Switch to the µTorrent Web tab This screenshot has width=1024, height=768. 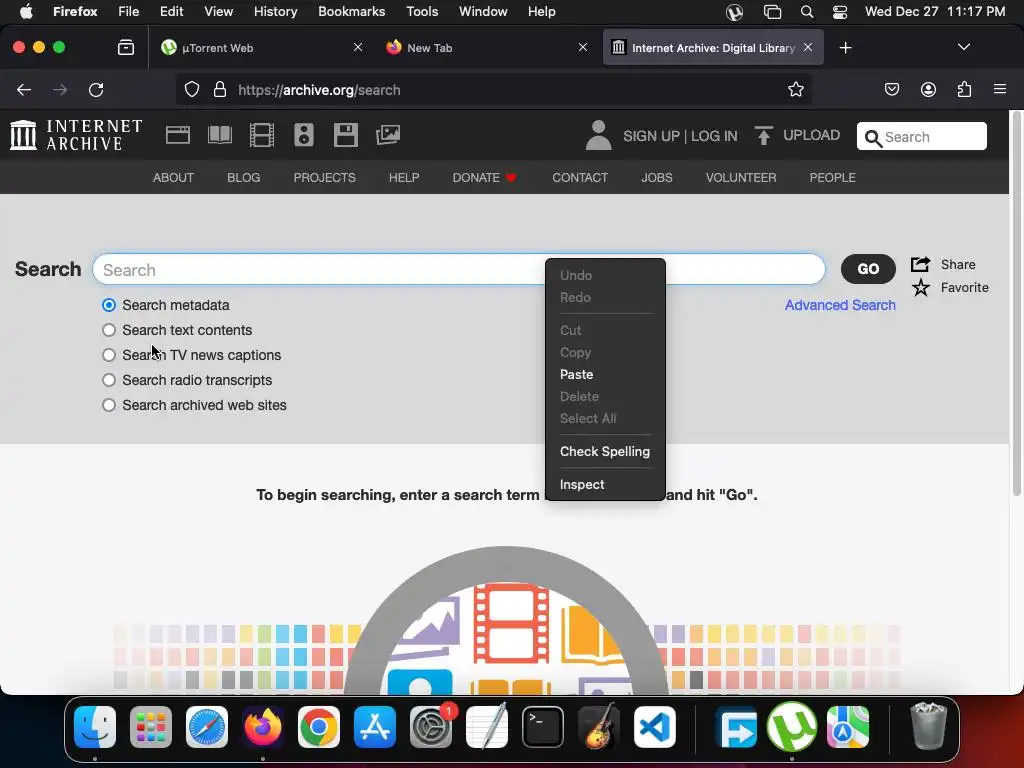pos(261,48)
